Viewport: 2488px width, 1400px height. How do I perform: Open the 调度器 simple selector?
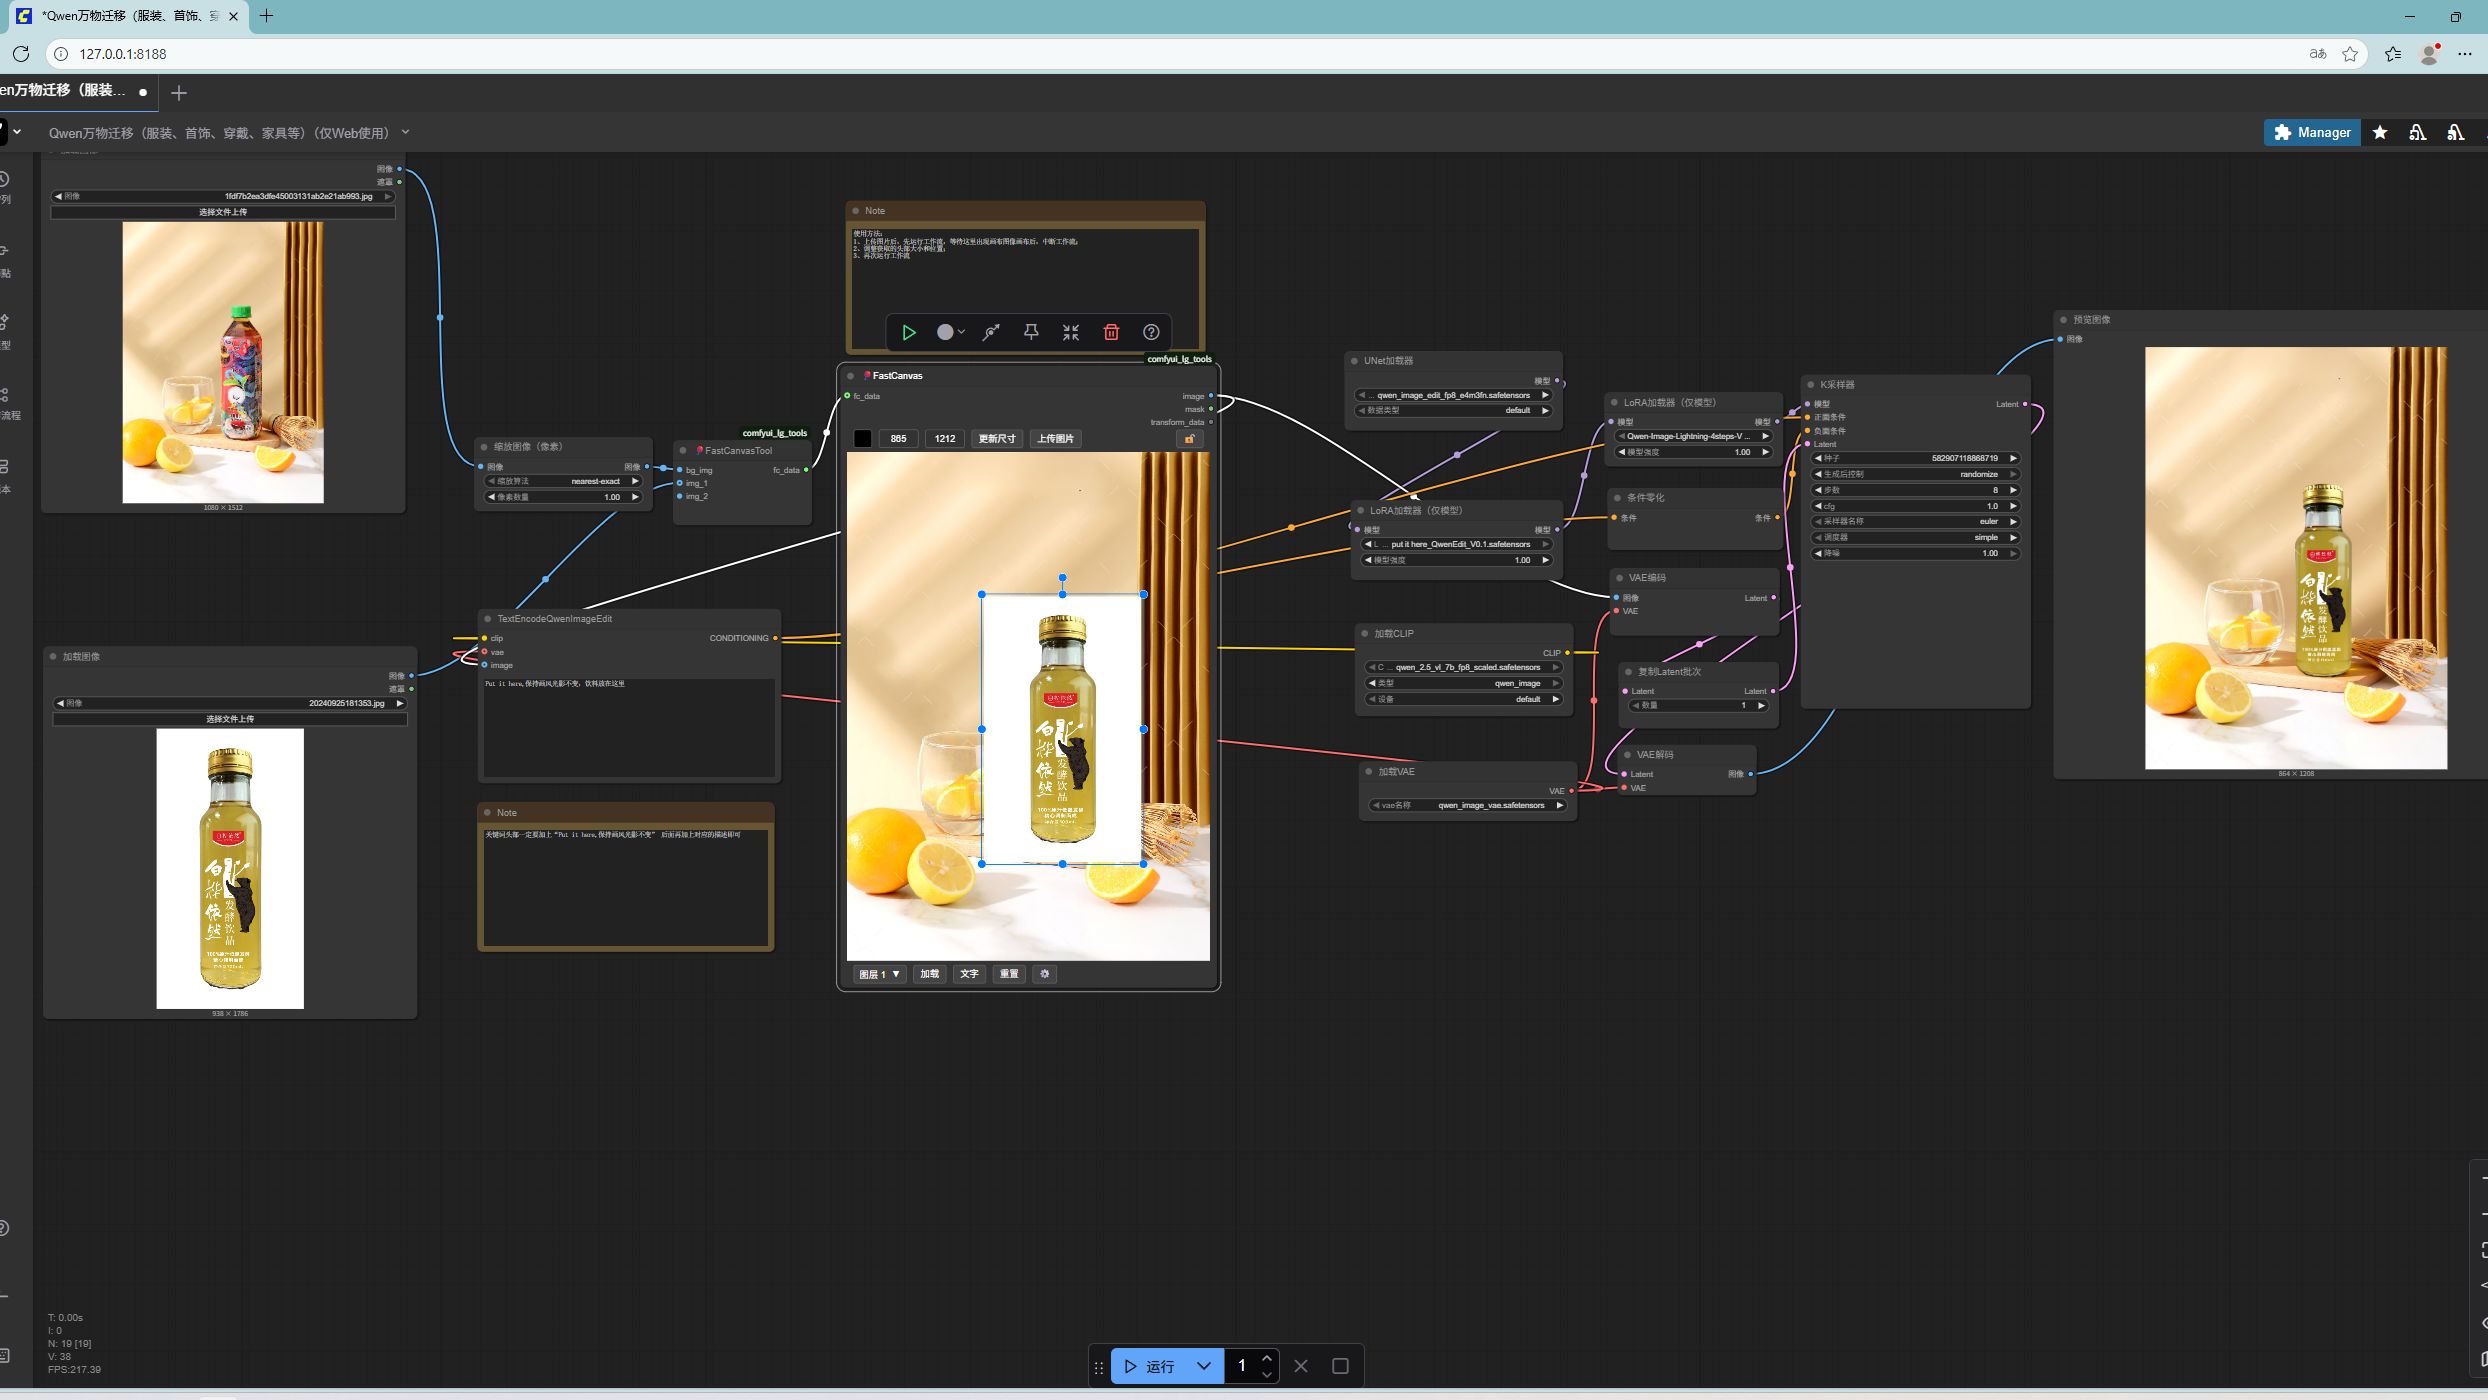tap(1915, 537)
